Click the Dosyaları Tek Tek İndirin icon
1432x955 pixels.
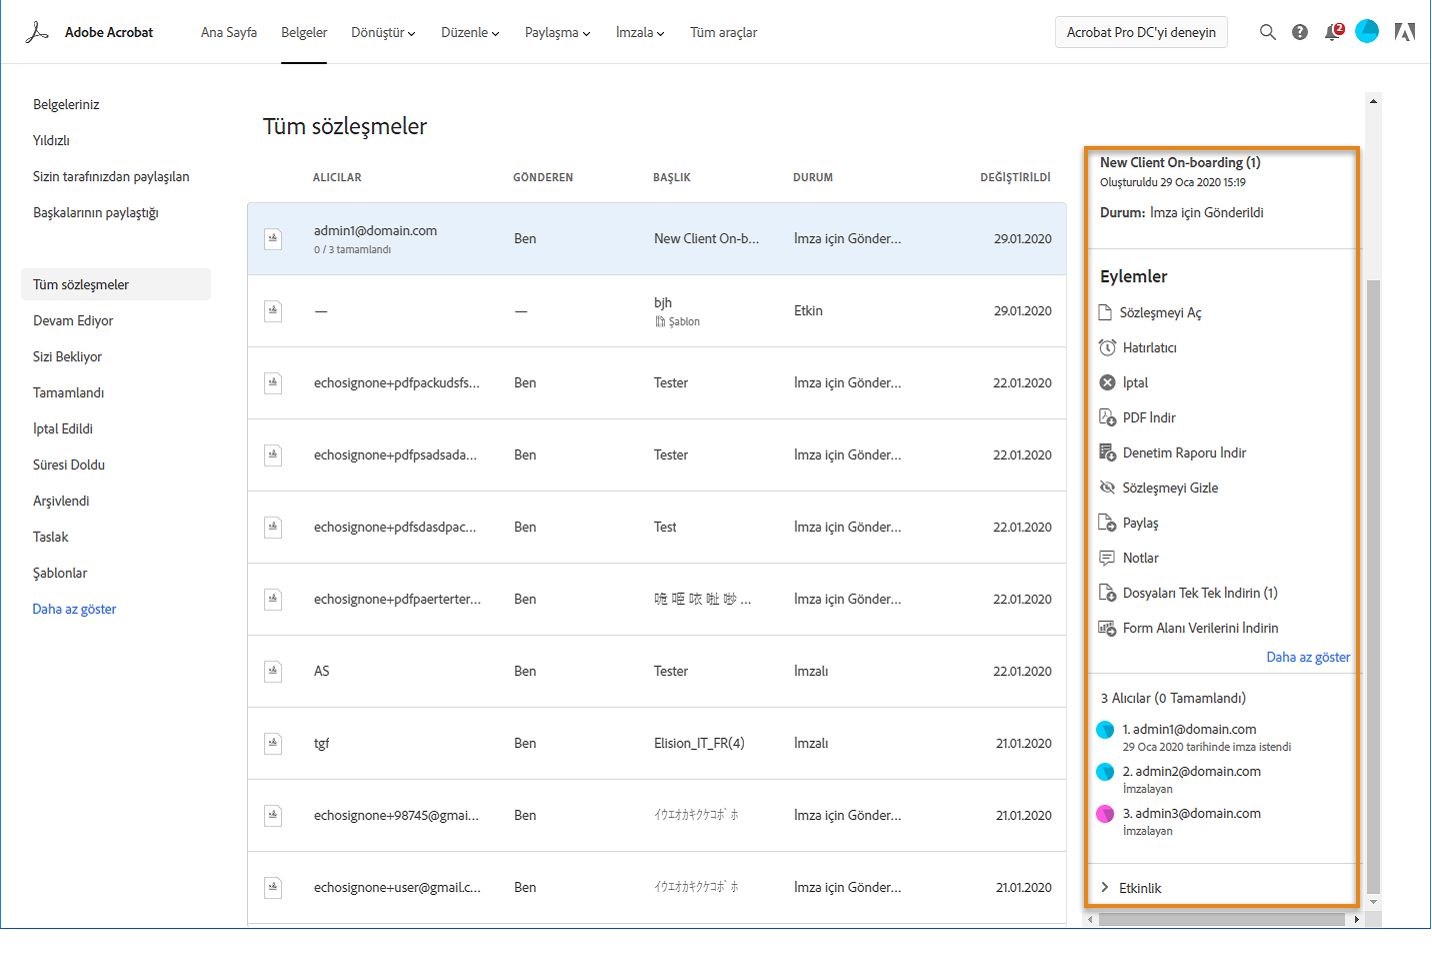(1107, 592)
